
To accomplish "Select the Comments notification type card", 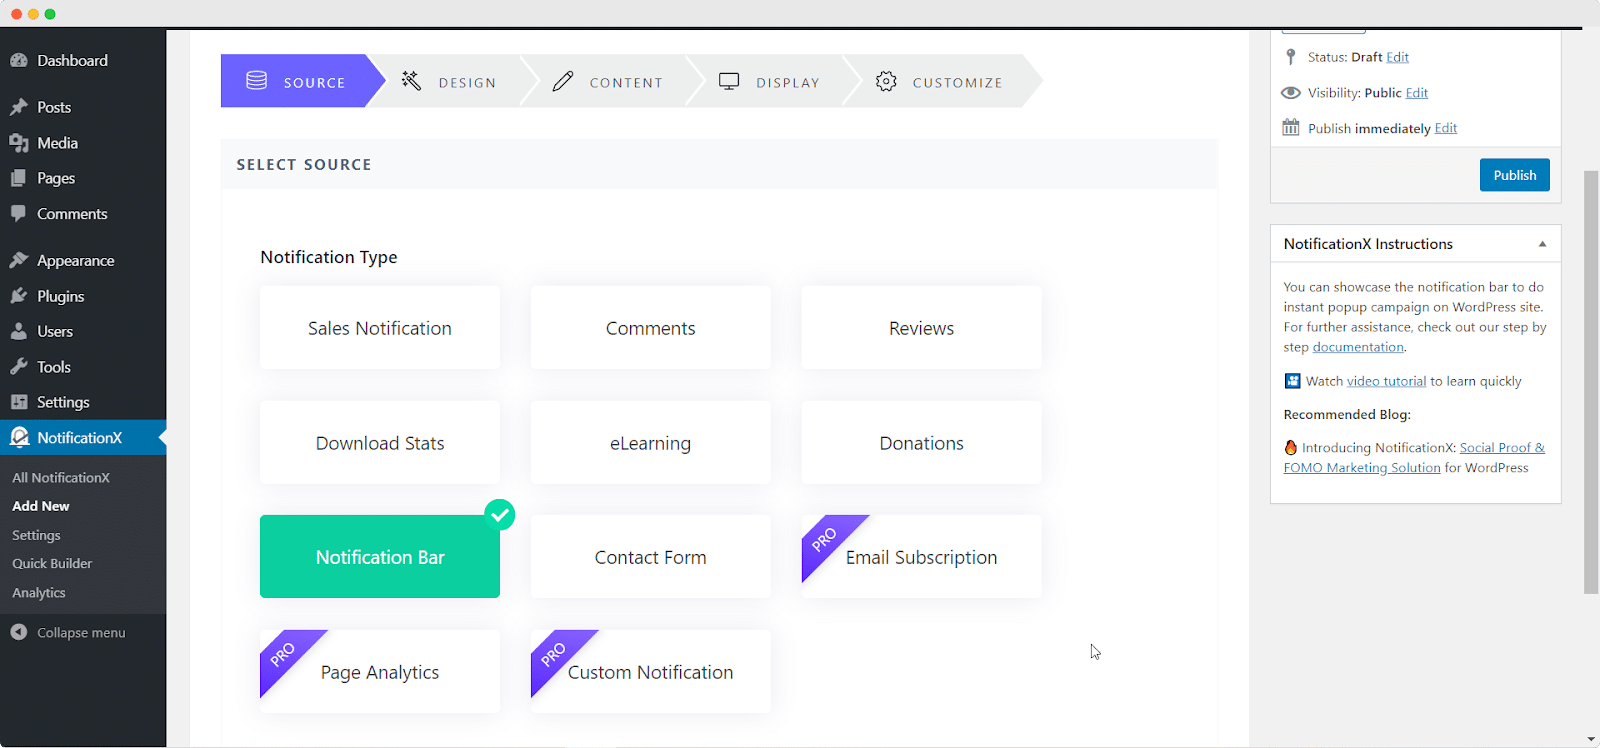I will [x=651, y=328].
